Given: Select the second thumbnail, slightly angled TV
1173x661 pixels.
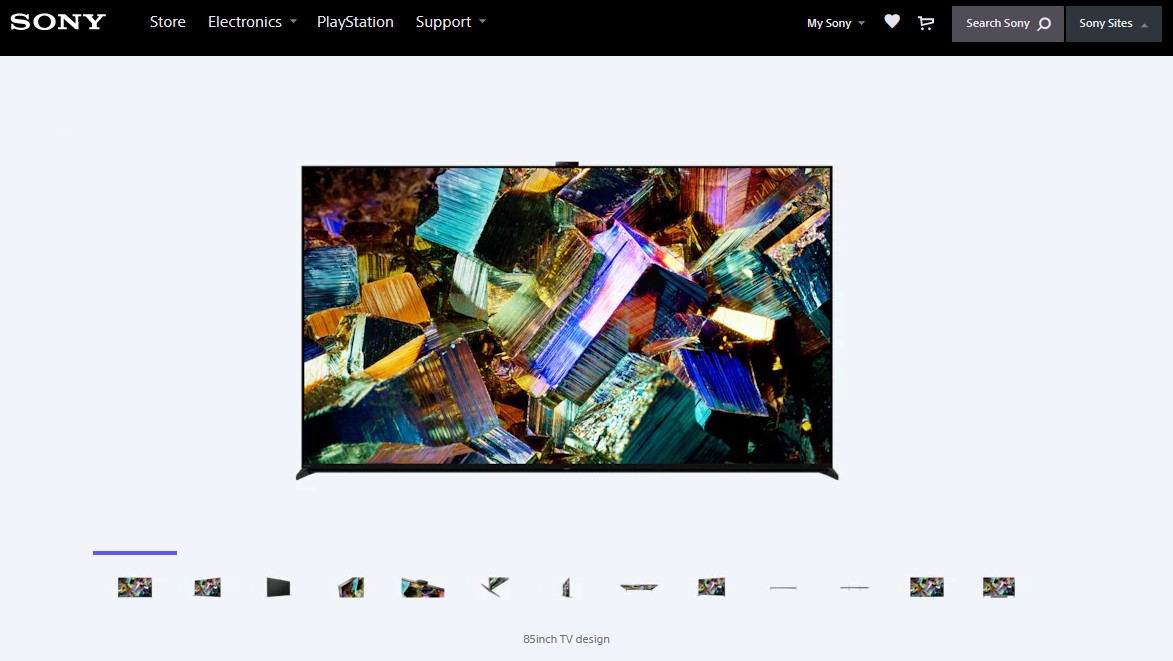Looking at the screenshot, I should click(x=207, y=587).
